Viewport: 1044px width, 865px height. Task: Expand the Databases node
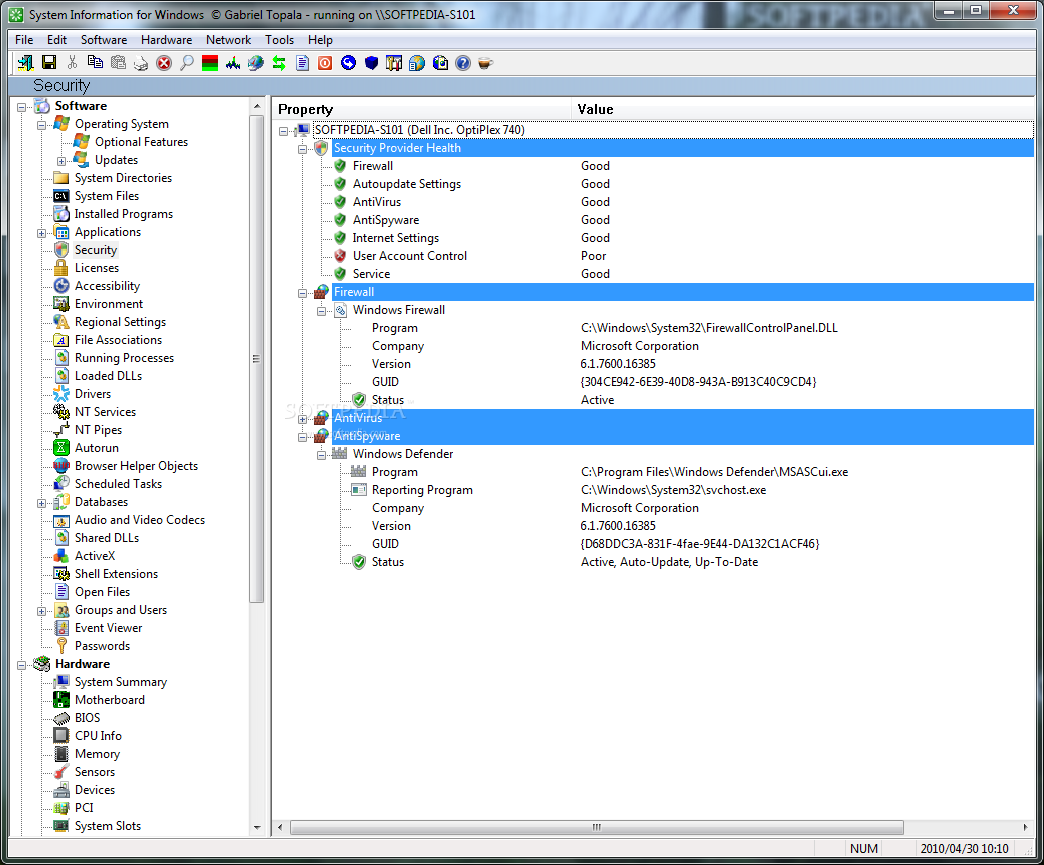(41, 503)
